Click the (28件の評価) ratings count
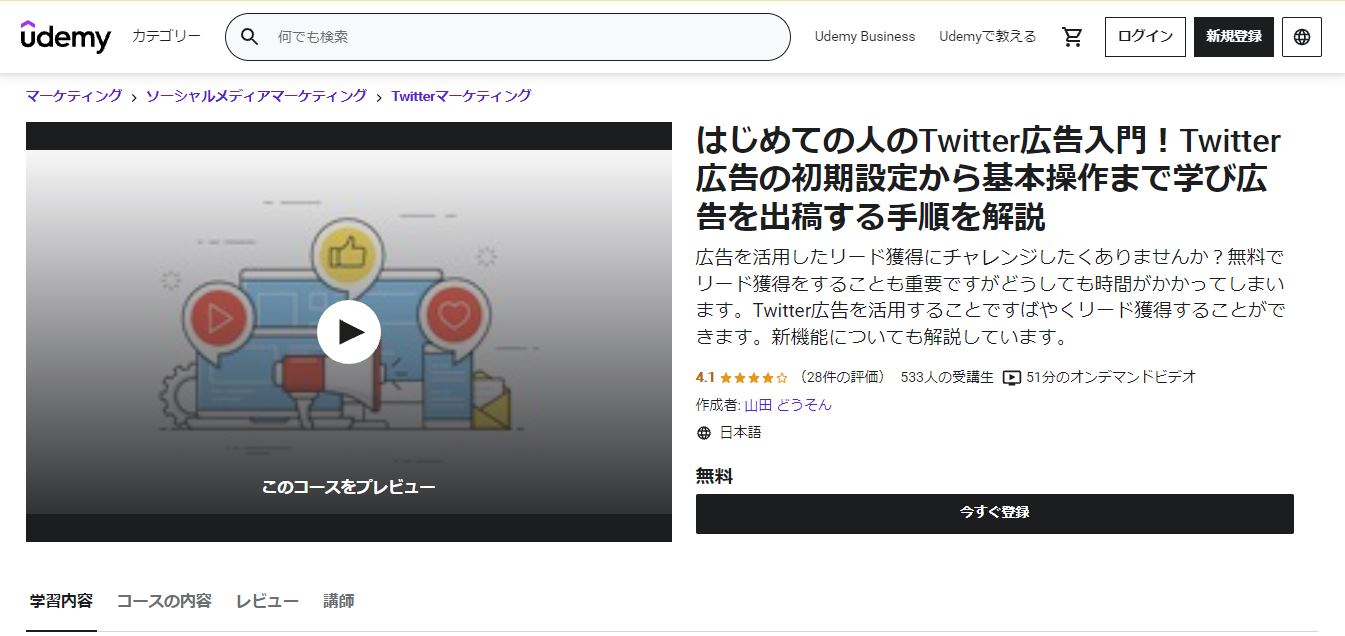1345x636 pixels. point(843,377)
